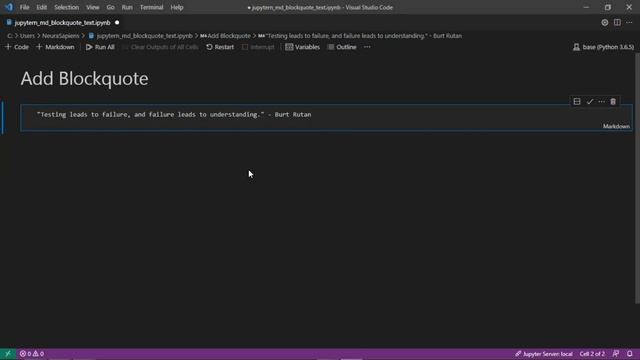This screenshot has width=640, height=360.
Task: Open the Edit menu
Action: point(42,7)
